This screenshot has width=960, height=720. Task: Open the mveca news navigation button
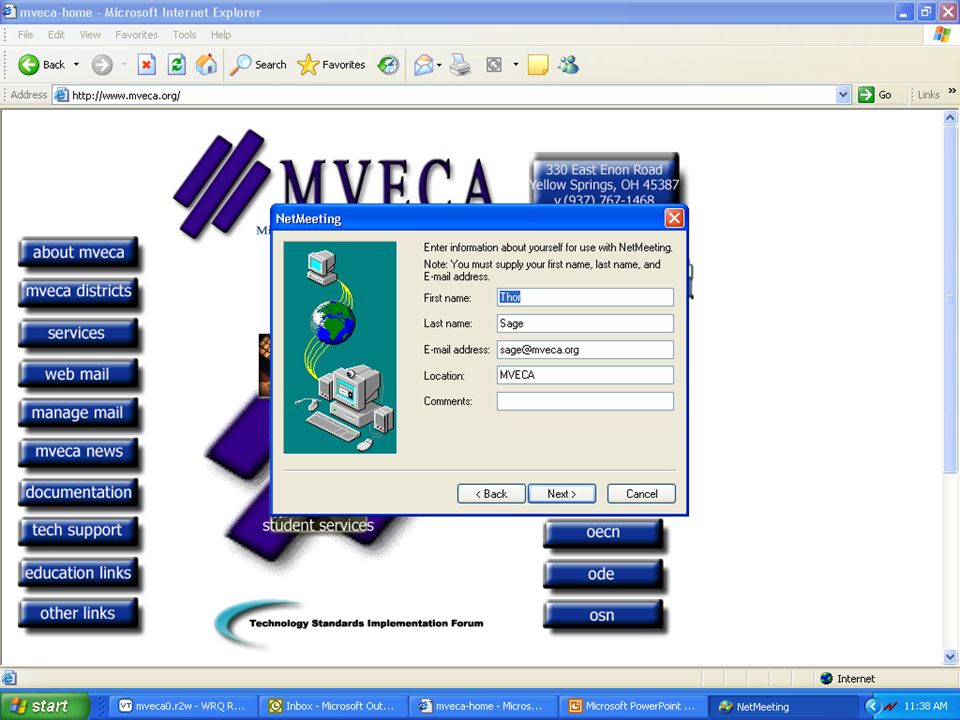tap(78, 452)
